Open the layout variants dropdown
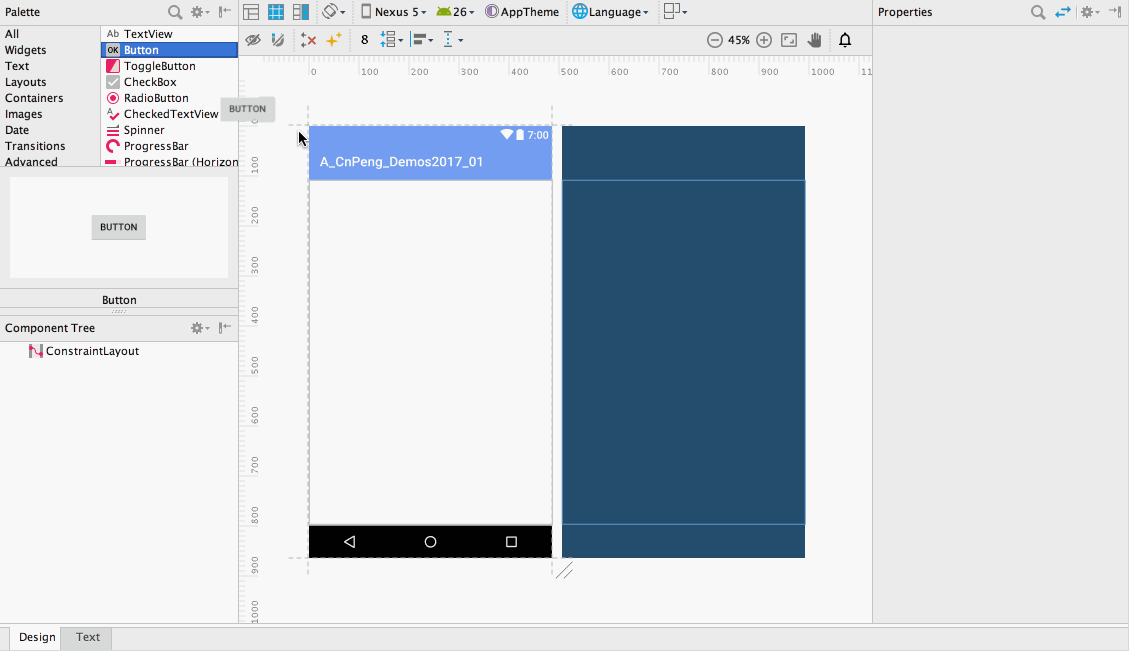 [675, 12]
